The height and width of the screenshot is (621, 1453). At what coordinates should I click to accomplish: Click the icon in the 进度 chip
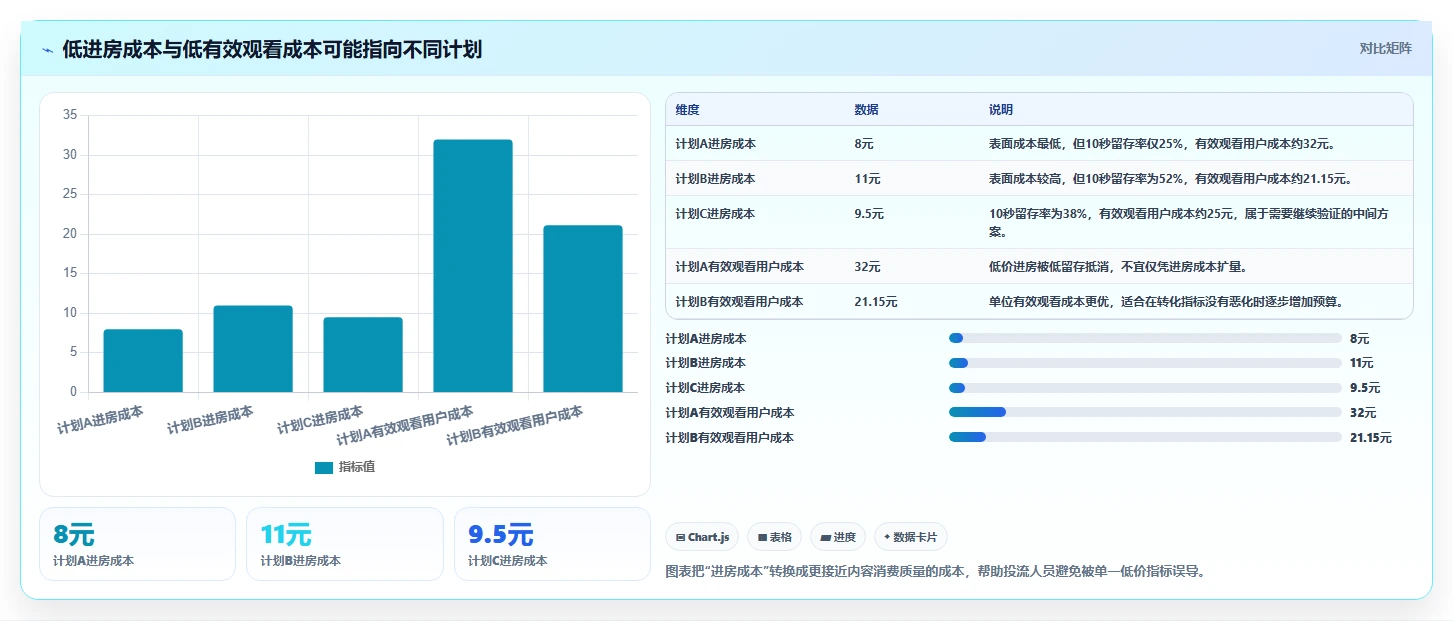[x=825, y=538]
